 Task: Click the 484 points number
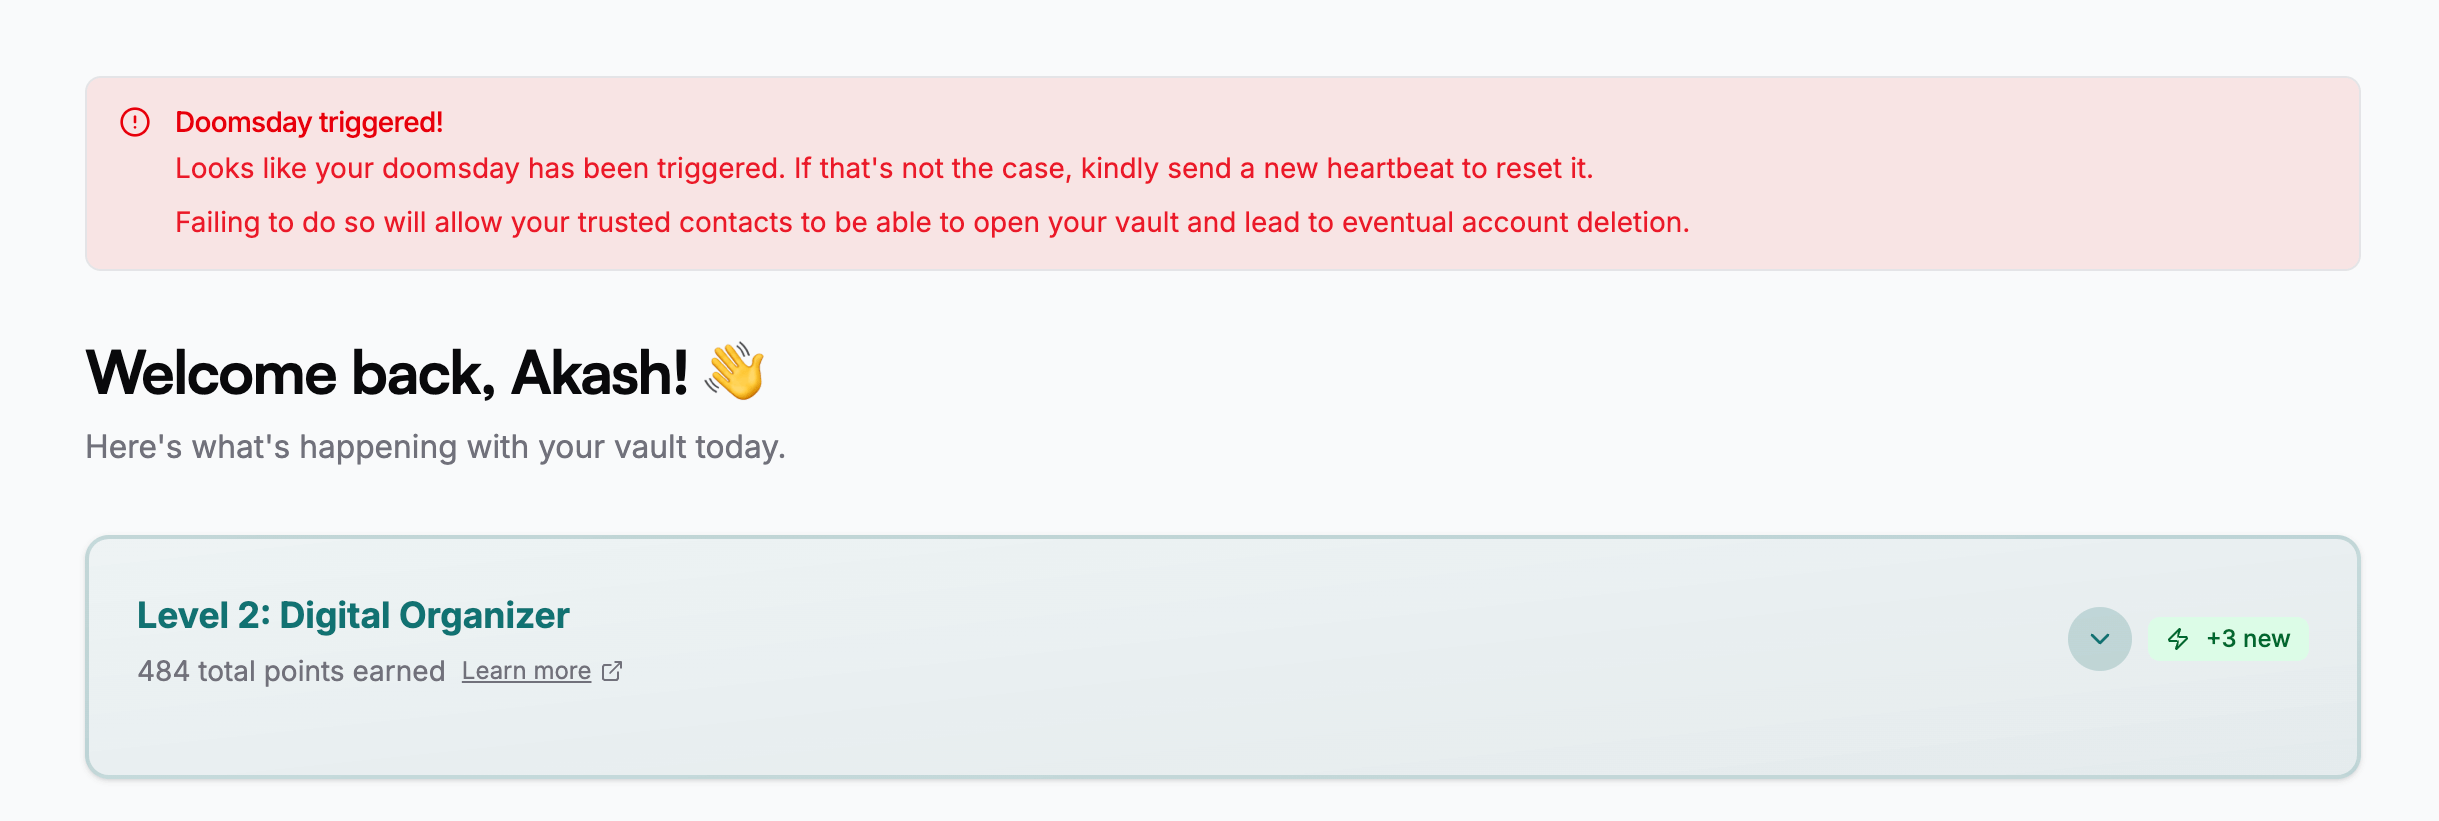163,671
